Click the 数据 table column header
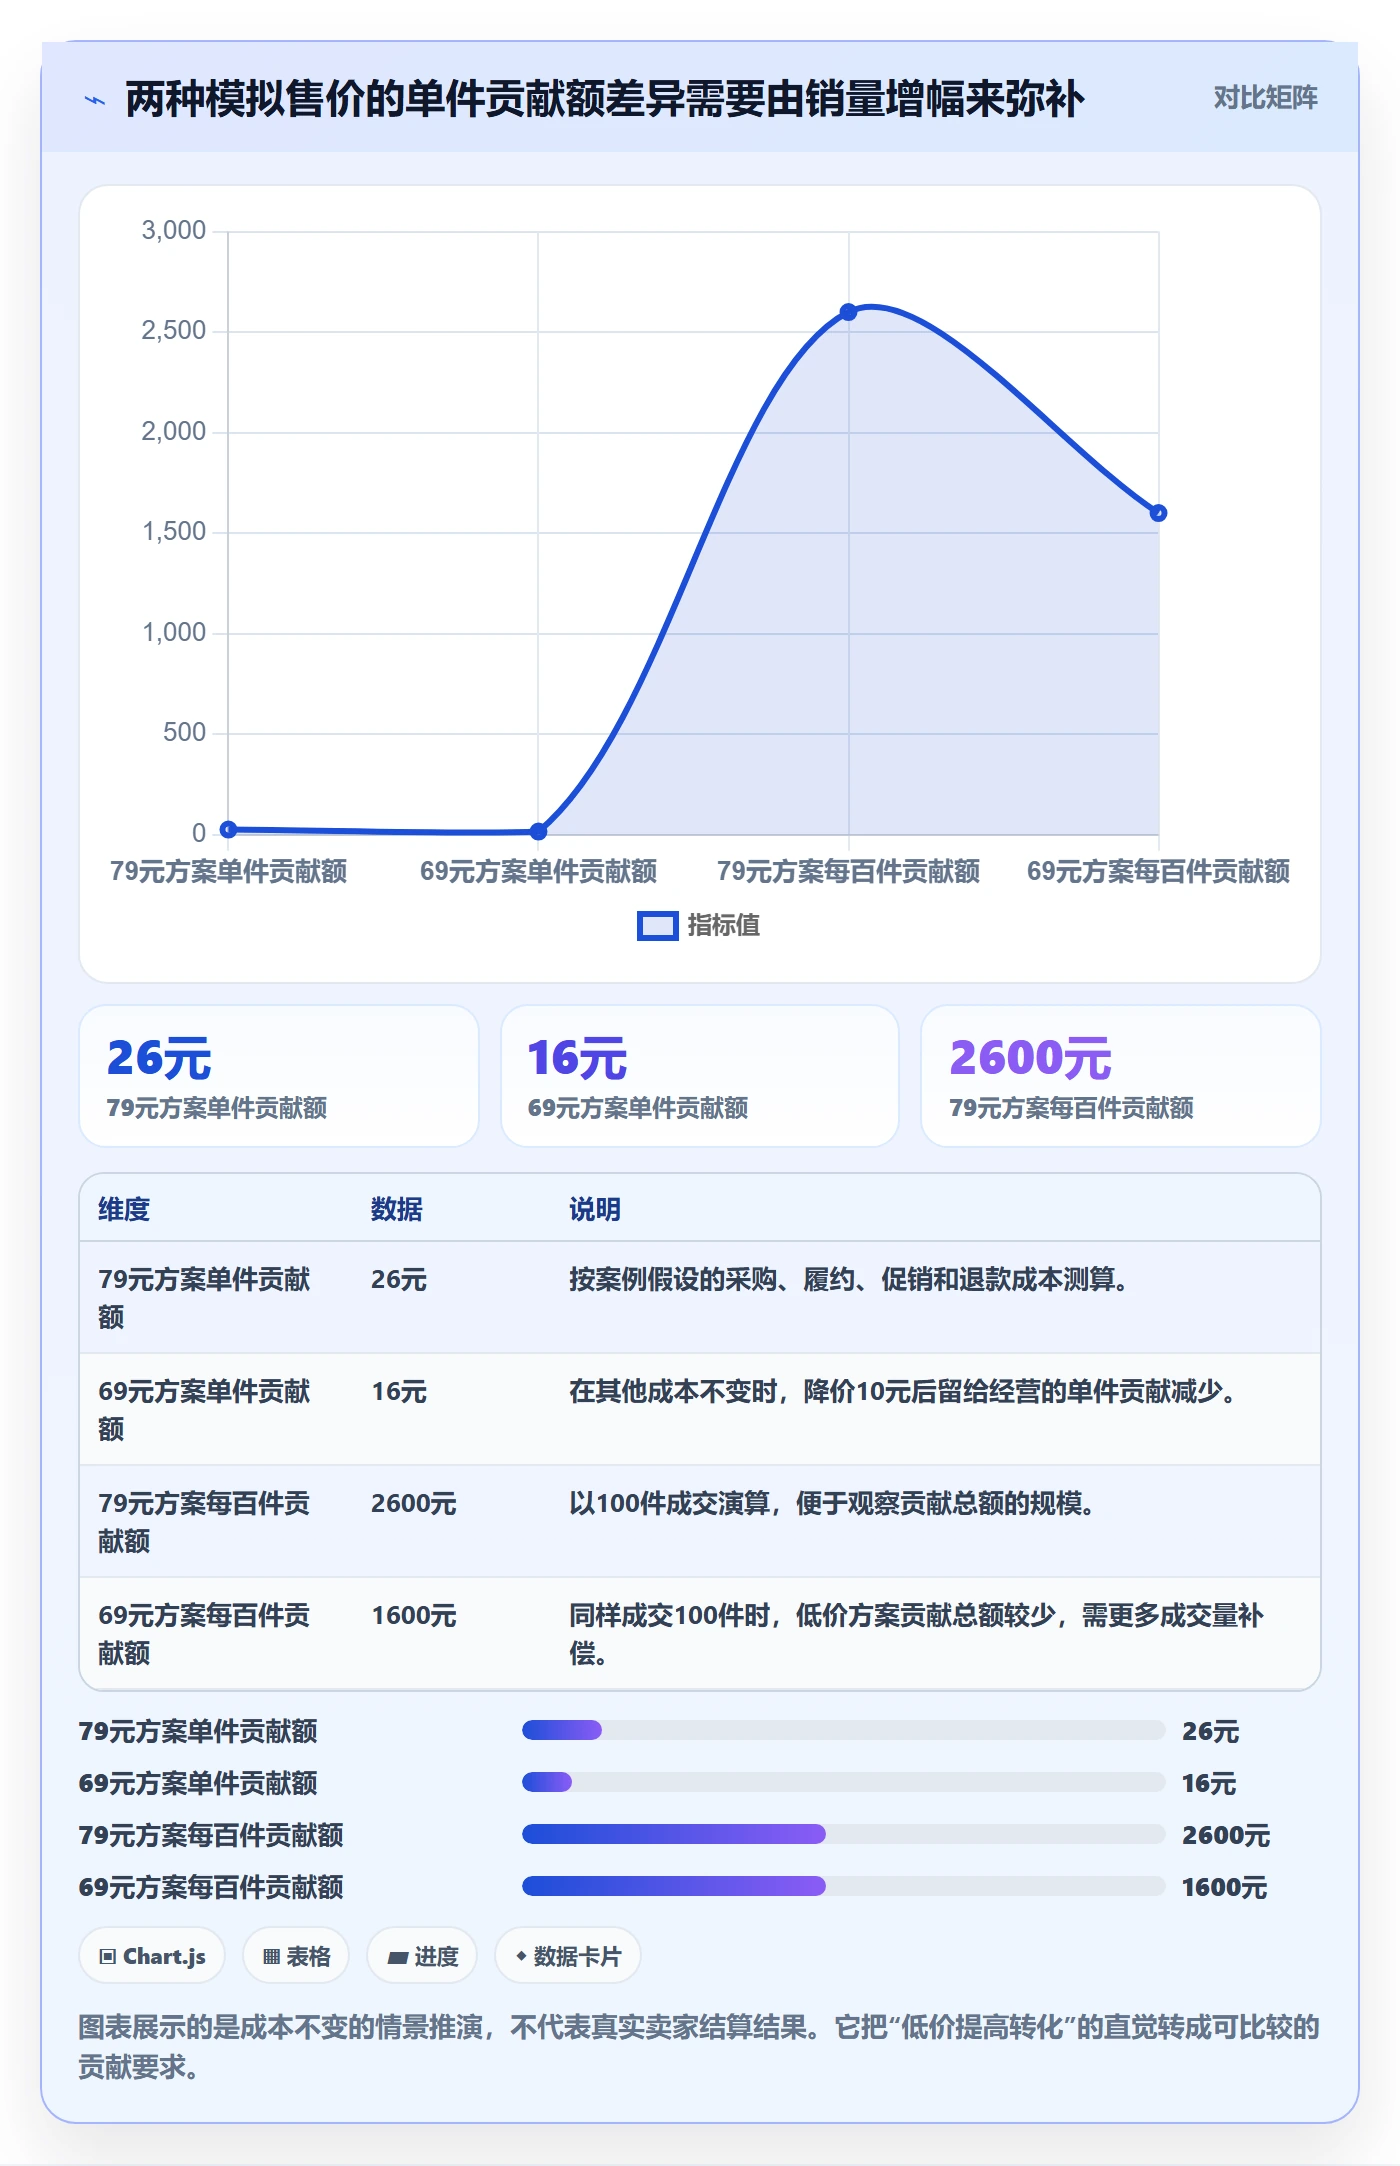The width and height of the screenshot is (1400, 2166). coord(397,1209)
